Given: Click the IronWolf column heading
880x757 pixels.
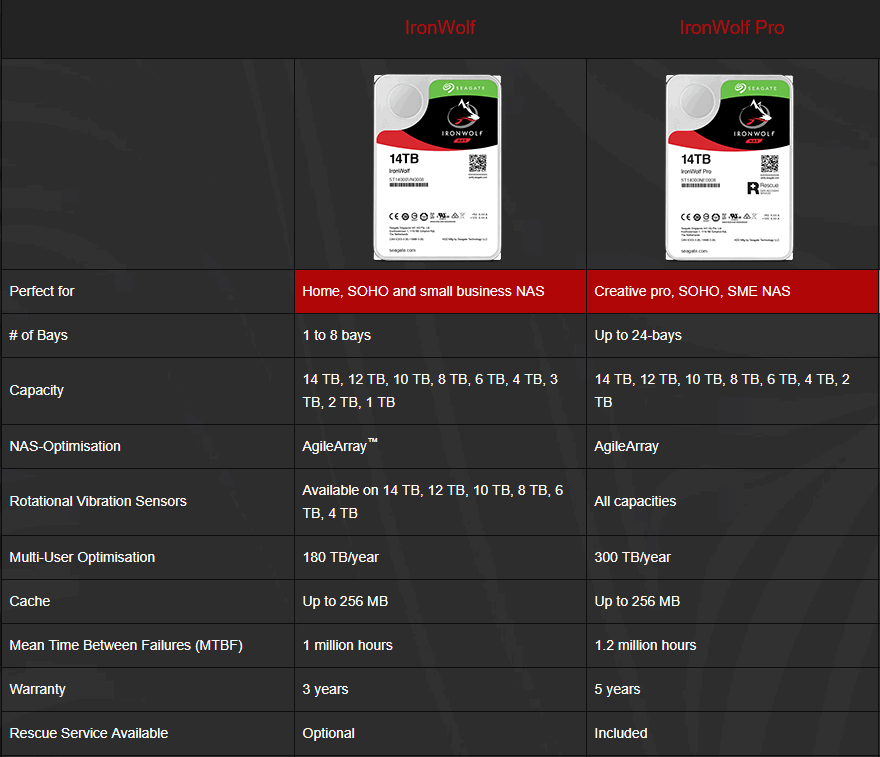Looking at the screenshot, I should point(440,27).
